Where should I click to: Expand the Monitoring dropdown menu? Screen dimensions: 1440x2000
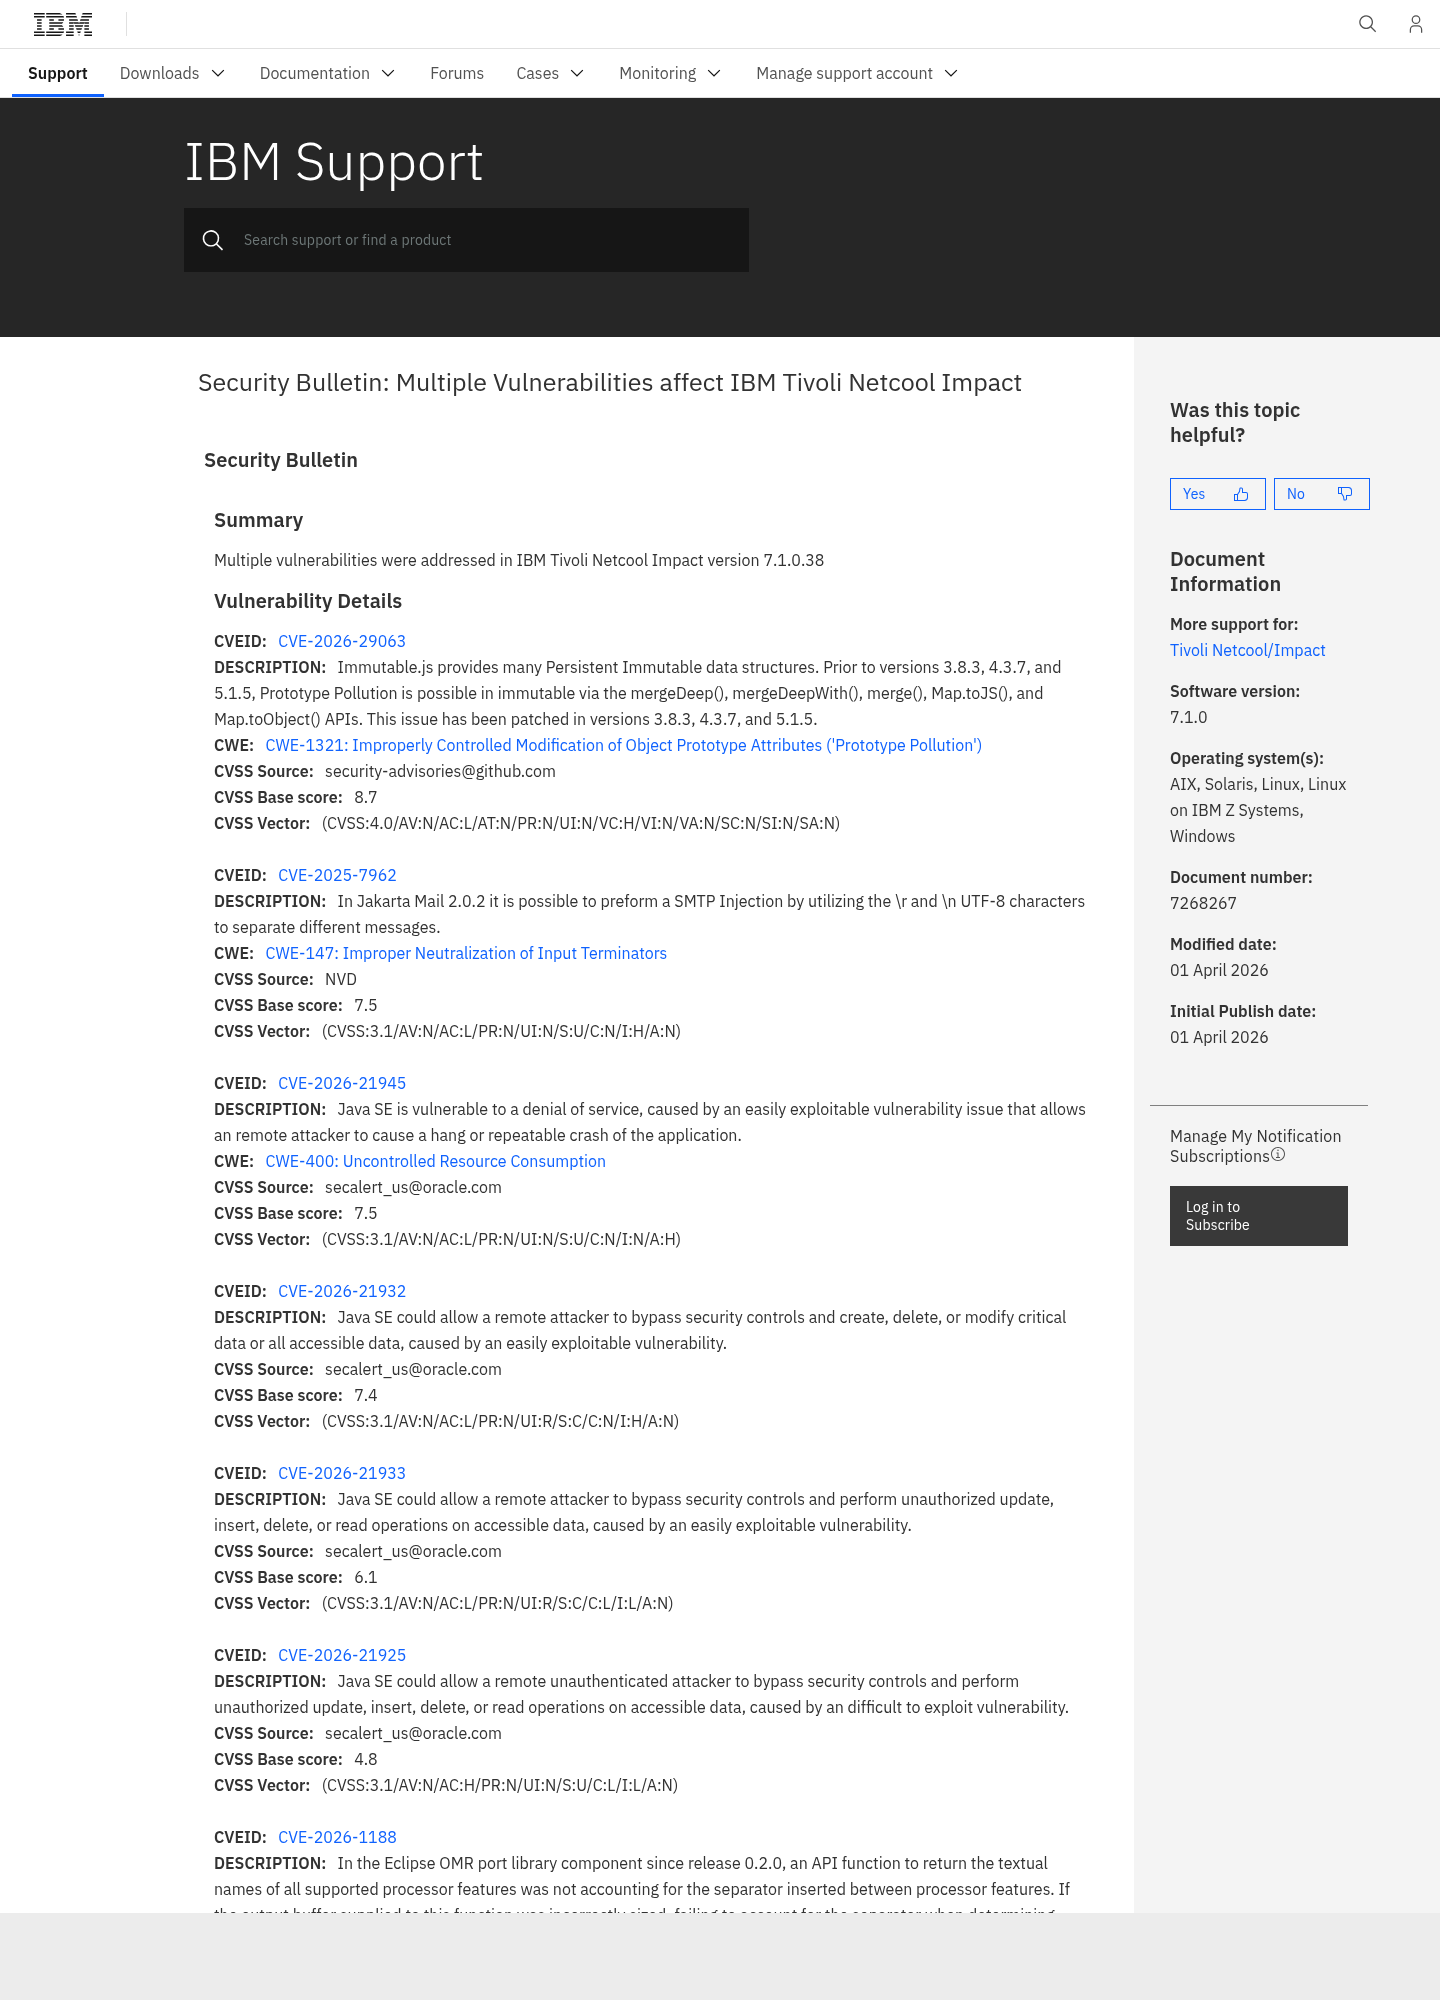(x=670, y=73)
